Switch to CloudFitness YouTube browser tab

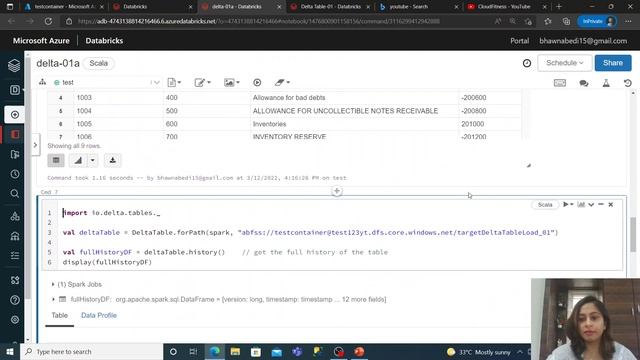tap(506, 7)
